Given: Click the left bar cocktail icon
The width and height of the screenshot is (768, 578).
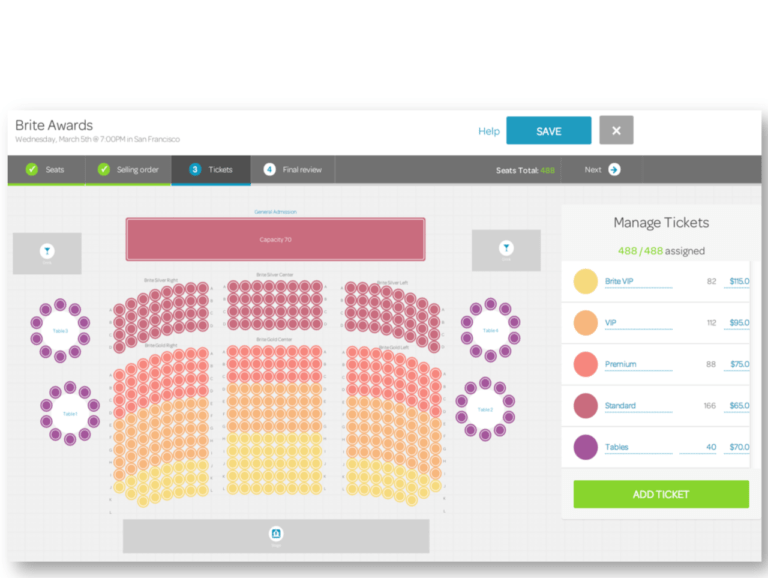Looking at the screenshot, I should pyautogui.click(x=46, y=250).
